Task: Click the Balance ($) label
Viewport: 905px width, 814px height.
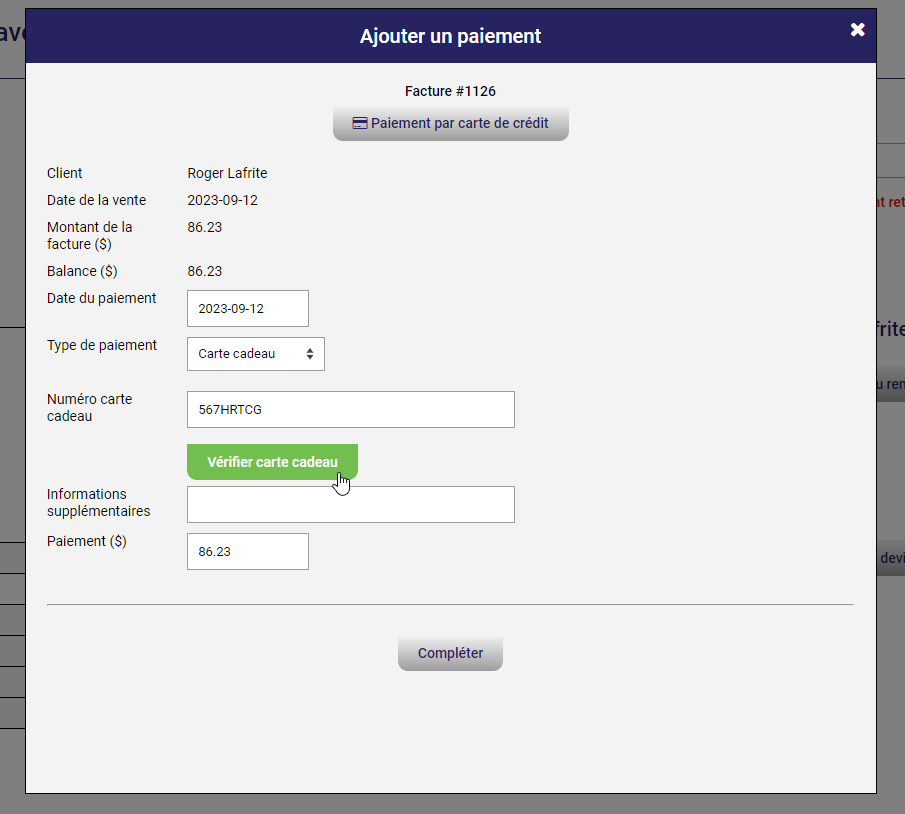Action: [82, 271]
